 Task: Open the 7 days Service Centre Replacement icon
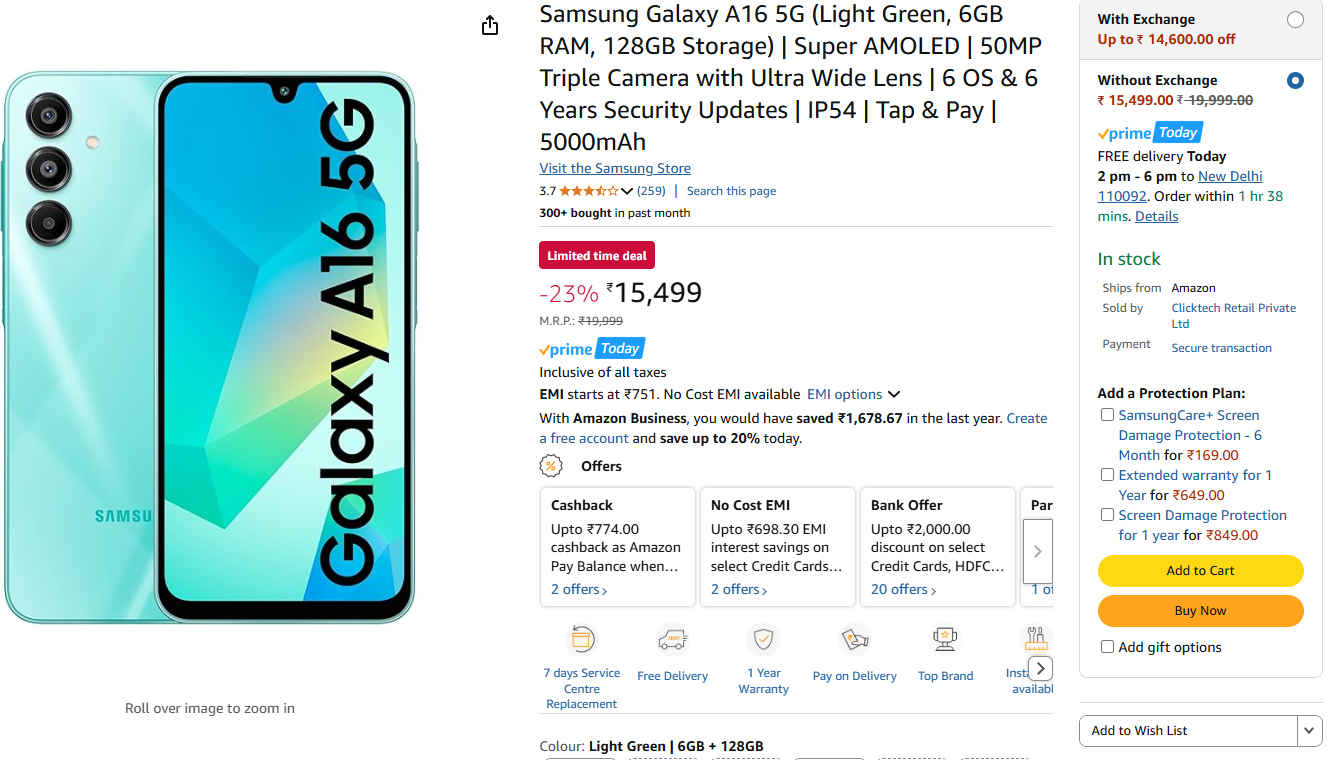[x=582, y=639]
